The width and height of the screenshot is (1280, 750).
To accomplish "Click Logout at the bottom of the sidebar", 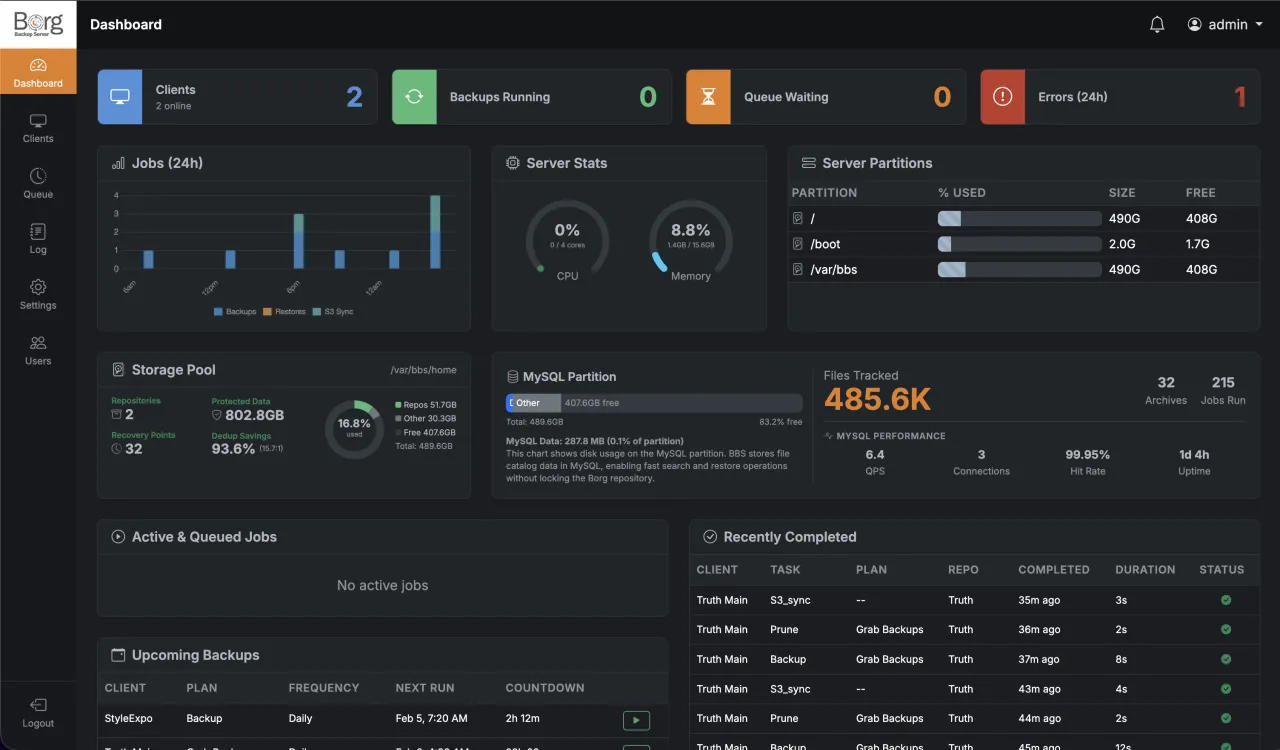I will coord(38,713).
